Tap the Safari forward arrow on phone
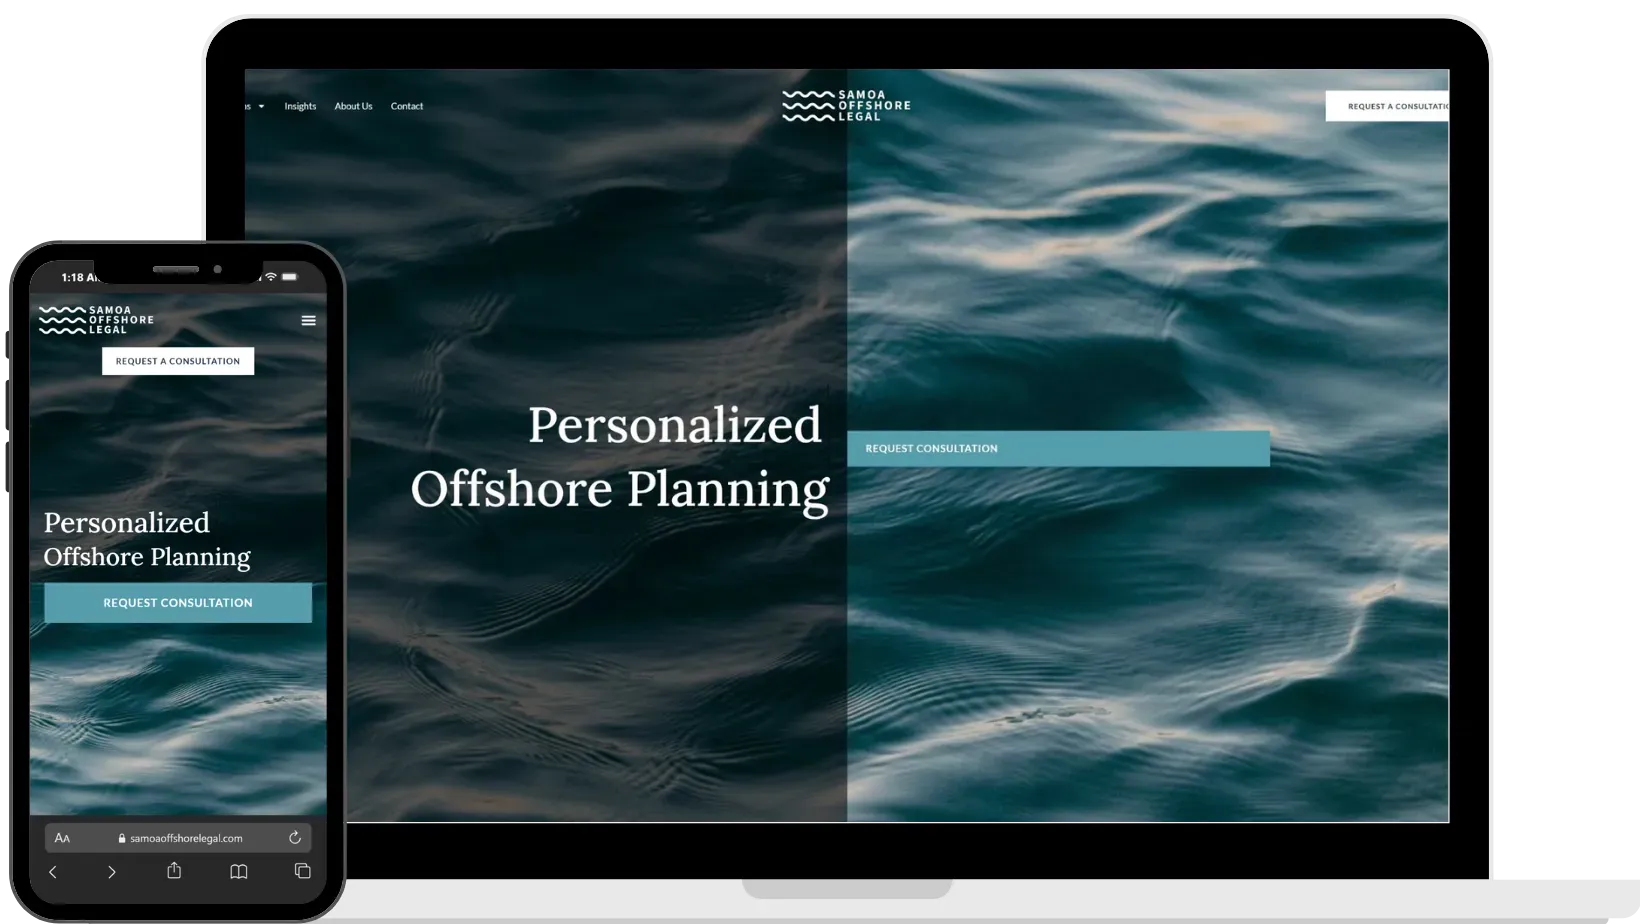This screenshot has height=924, width=1640. [112, 872]
